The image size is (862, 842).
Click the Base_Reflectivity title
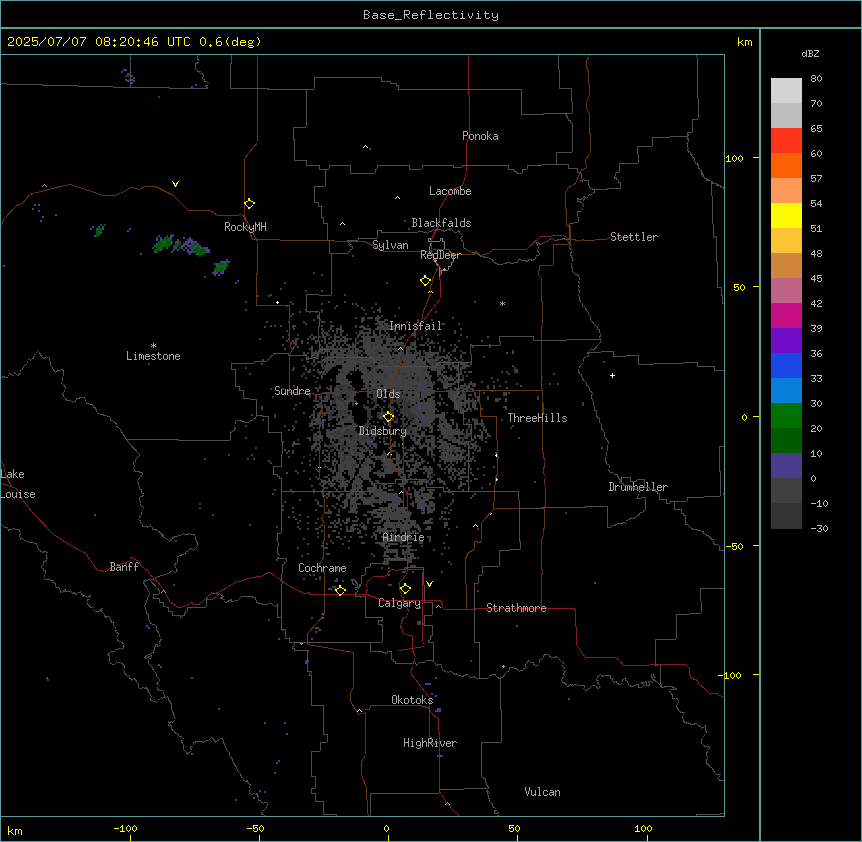[x=431, y=15]
